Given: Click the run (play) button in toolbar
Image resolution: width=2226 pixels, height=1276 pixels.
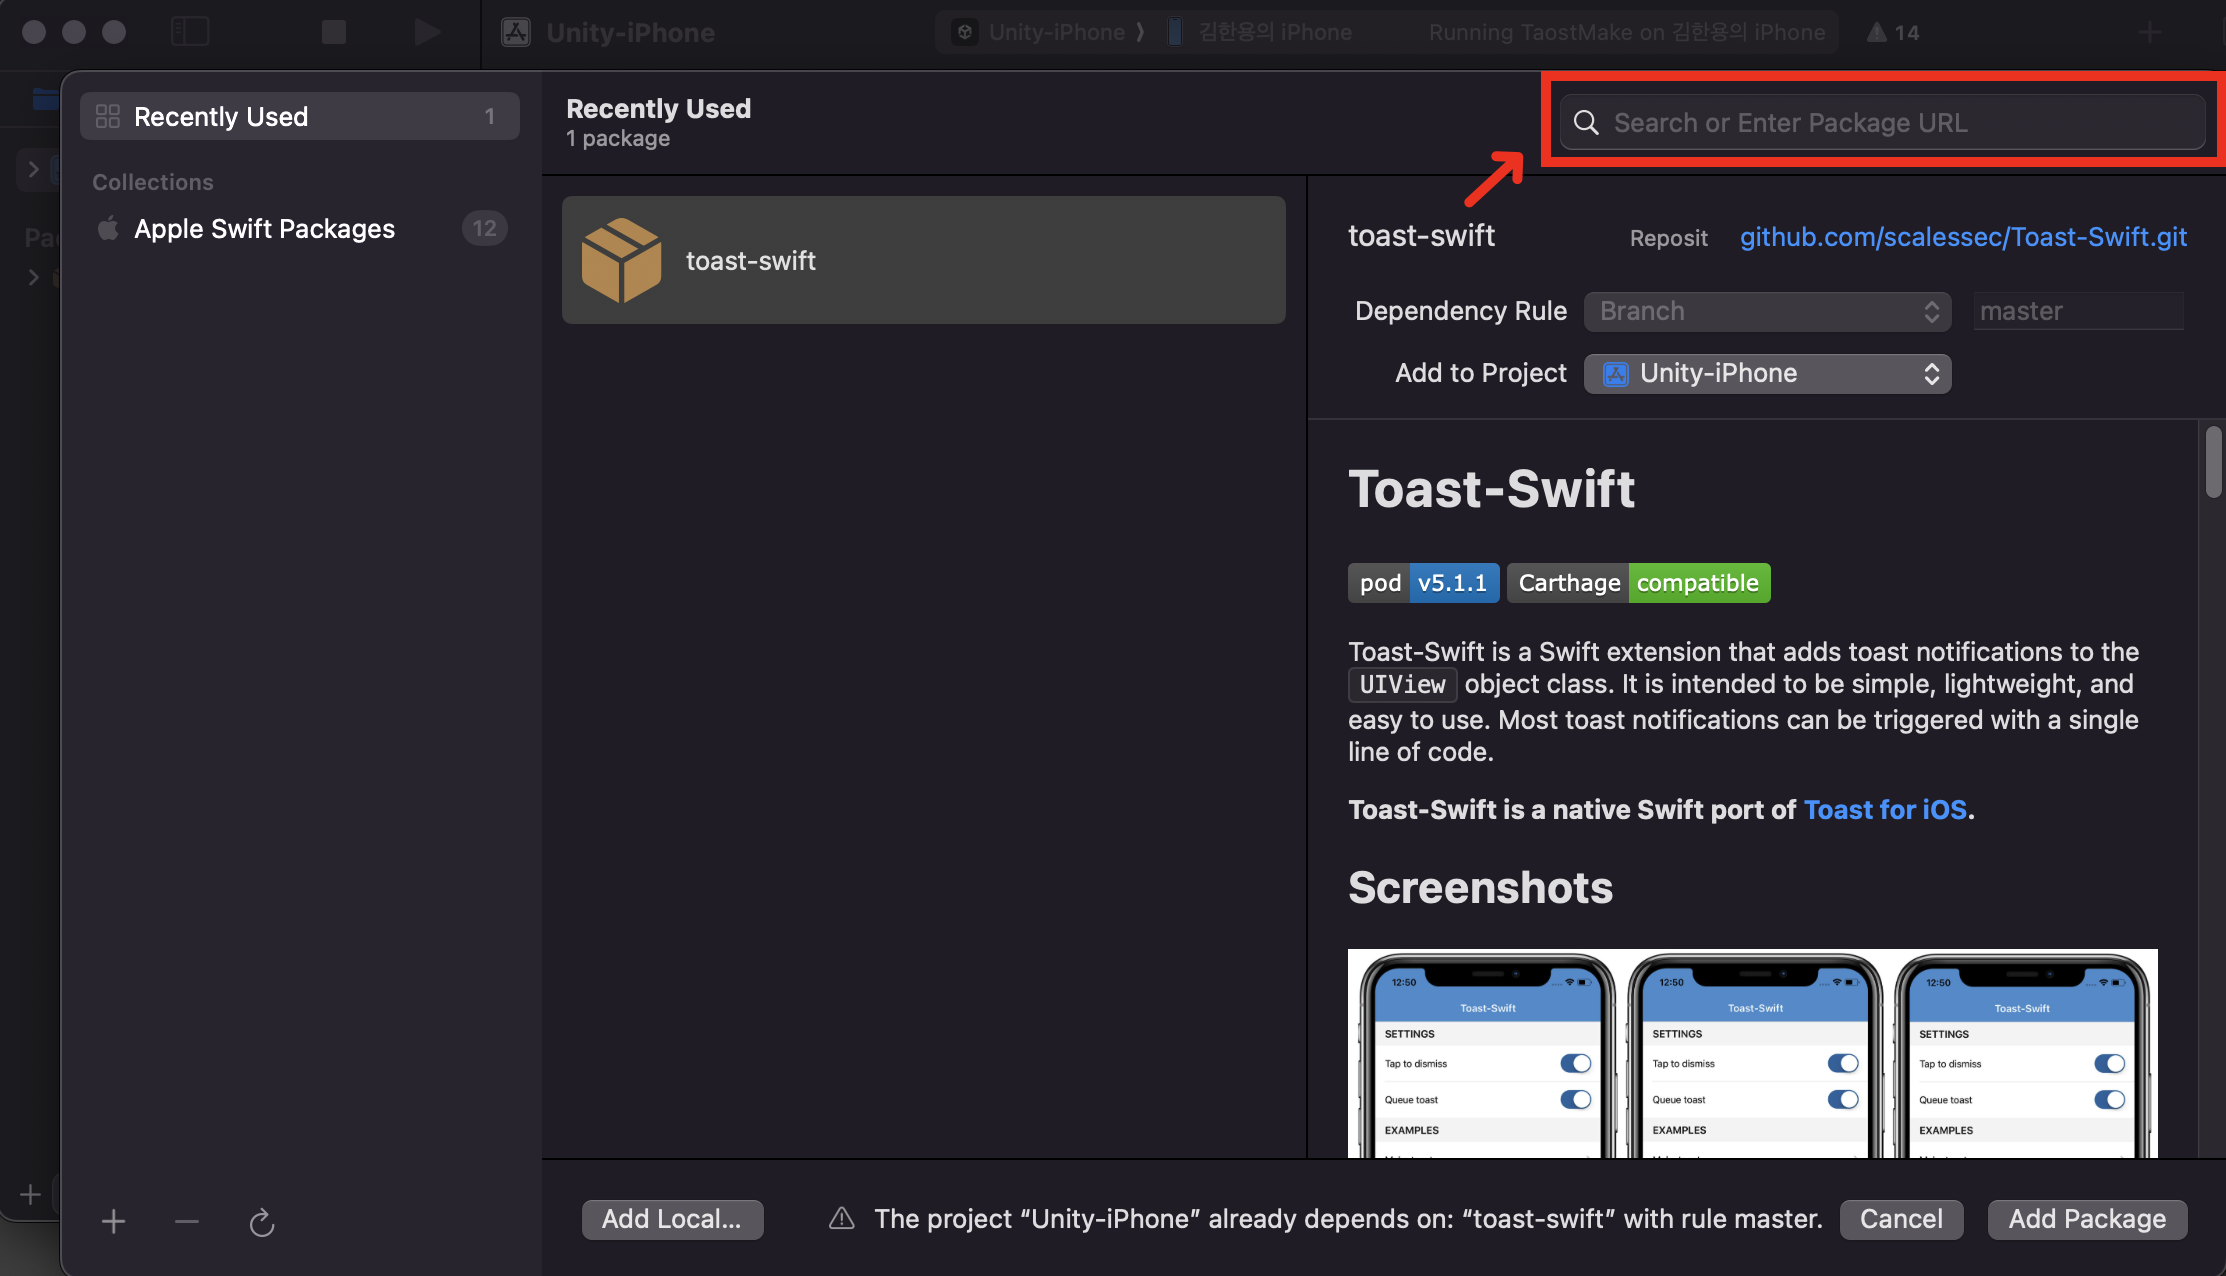Looking at the screenshot, I should 427,32.
